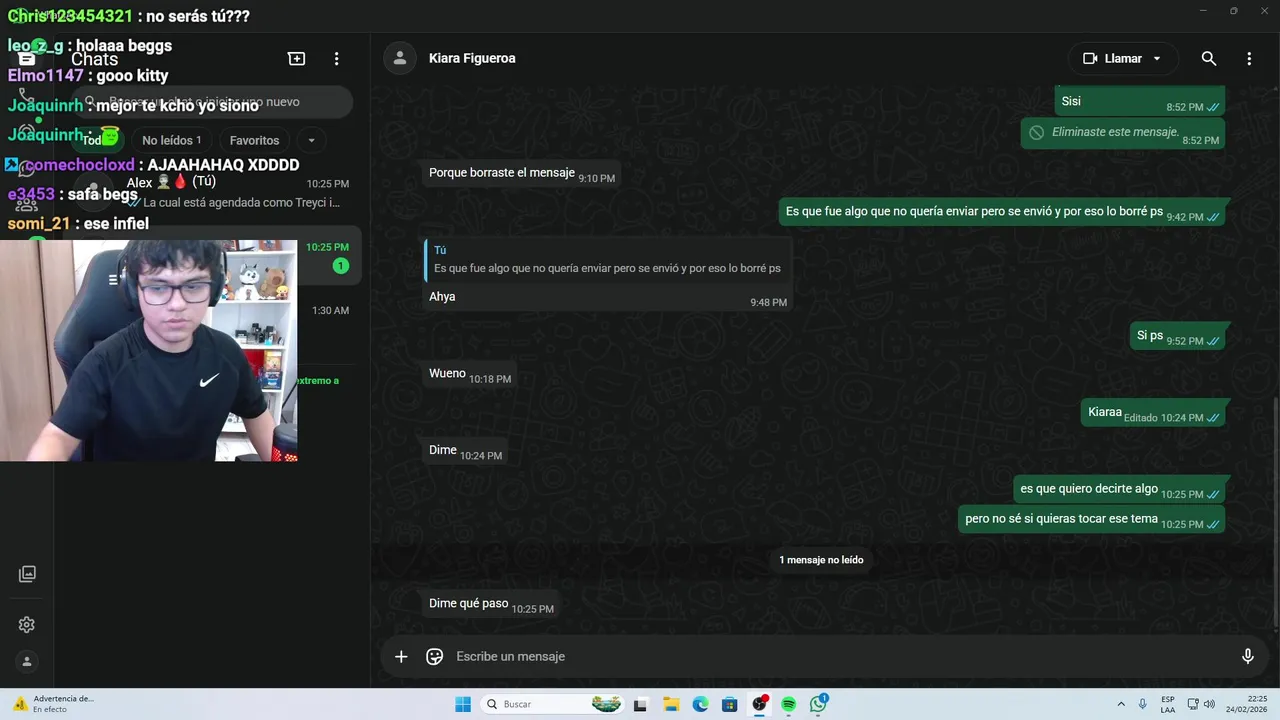This screenshot has width=1280, height=720.
Task: Open the sidebar media gallery icon
Action: pos(27,574)
